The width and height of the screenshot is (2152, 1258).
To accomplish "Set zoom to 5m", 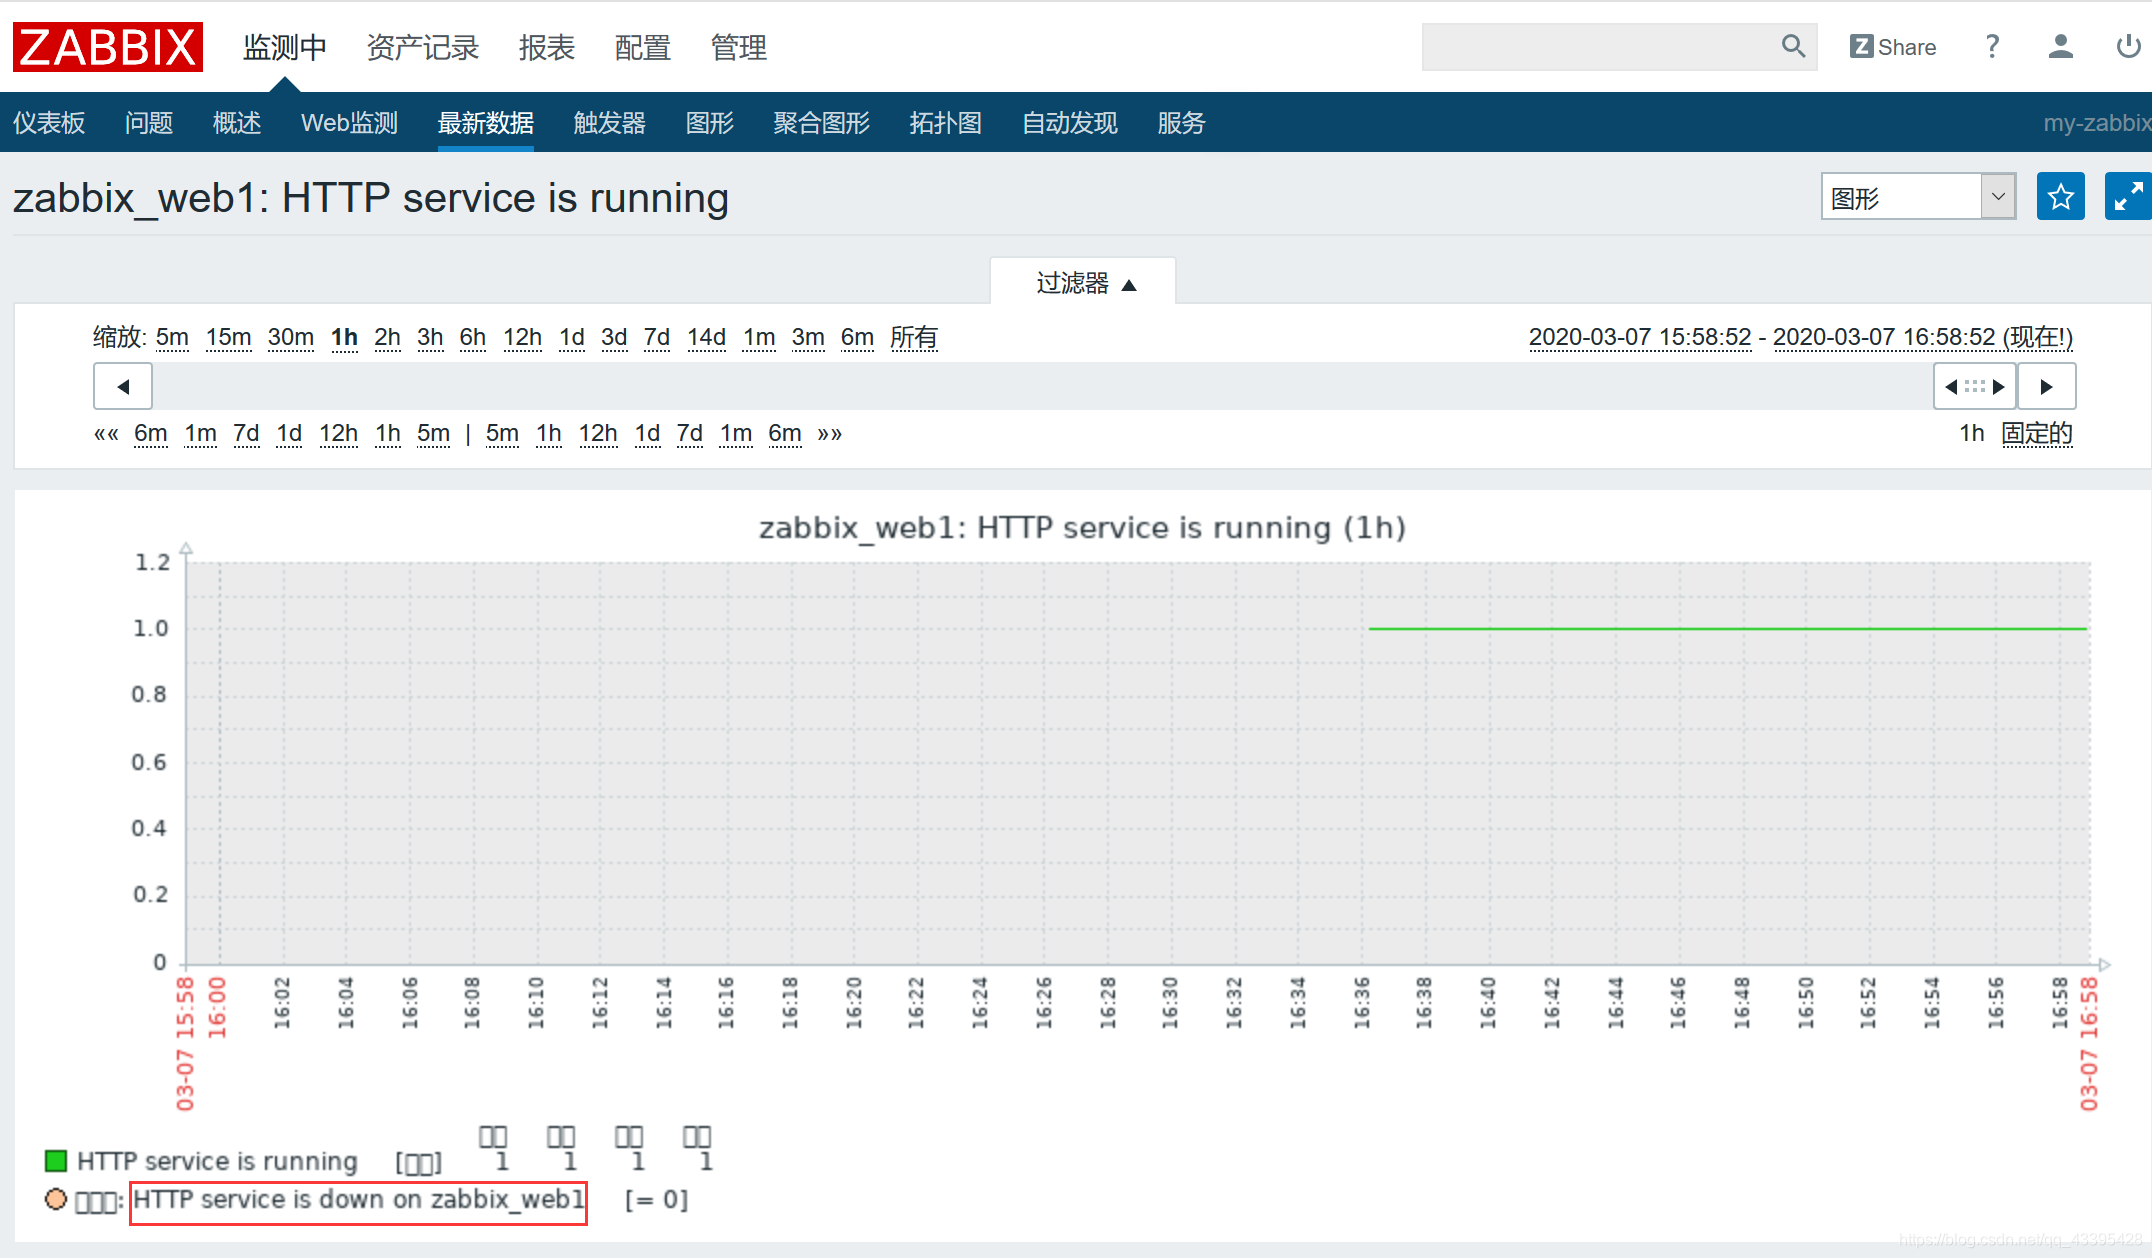I will coord(172,338).
